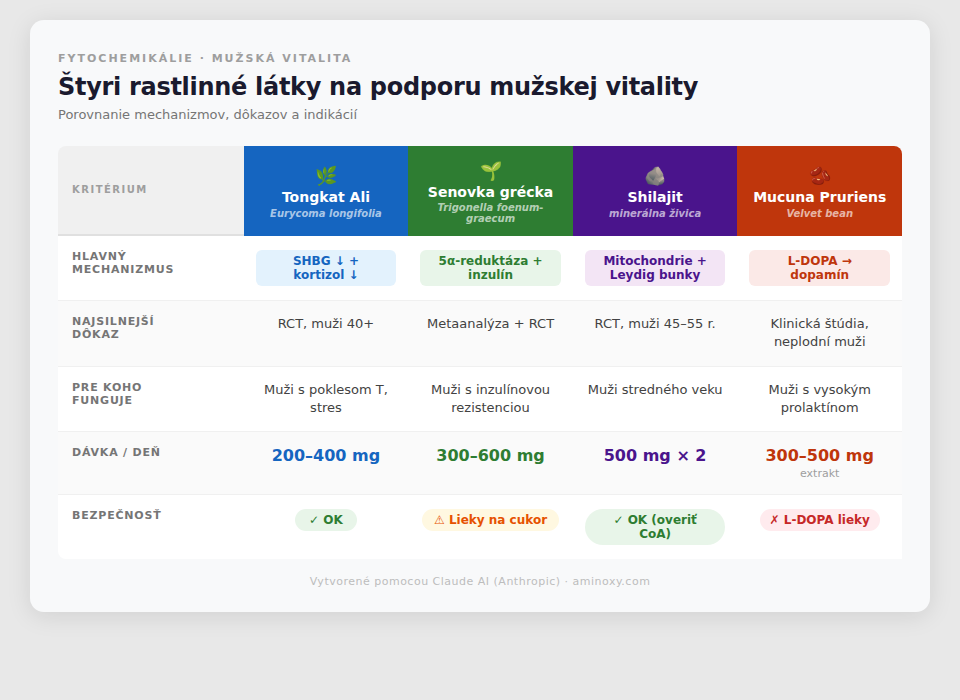Viewport: 960px width, 700px height.
Task: Click the HLAVNÝ MECHANIZMUS row label
Action: 122,263
